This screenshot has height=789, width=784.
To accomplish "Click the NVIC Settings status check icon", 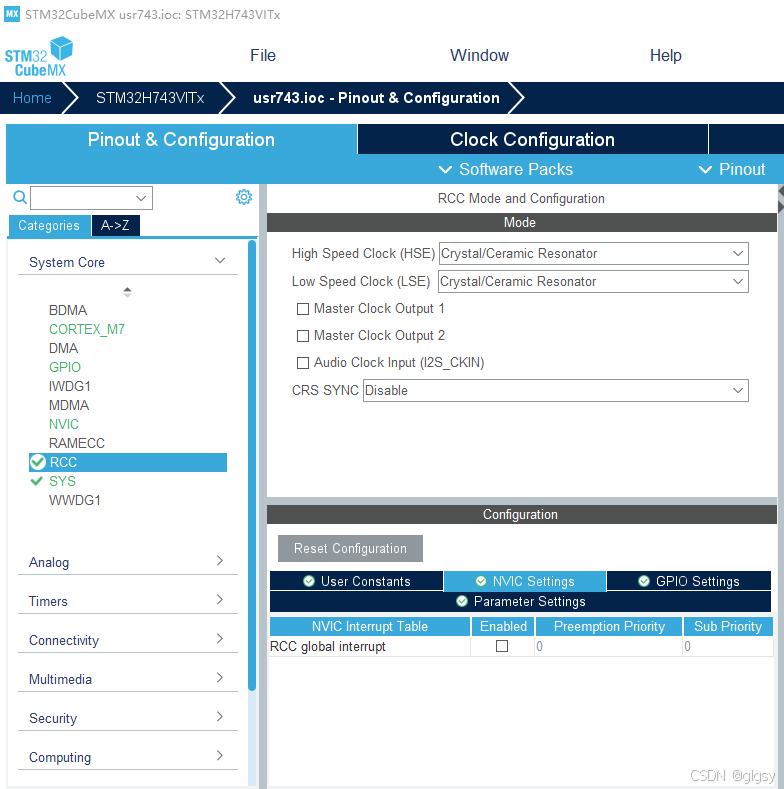I will (481, 581).
